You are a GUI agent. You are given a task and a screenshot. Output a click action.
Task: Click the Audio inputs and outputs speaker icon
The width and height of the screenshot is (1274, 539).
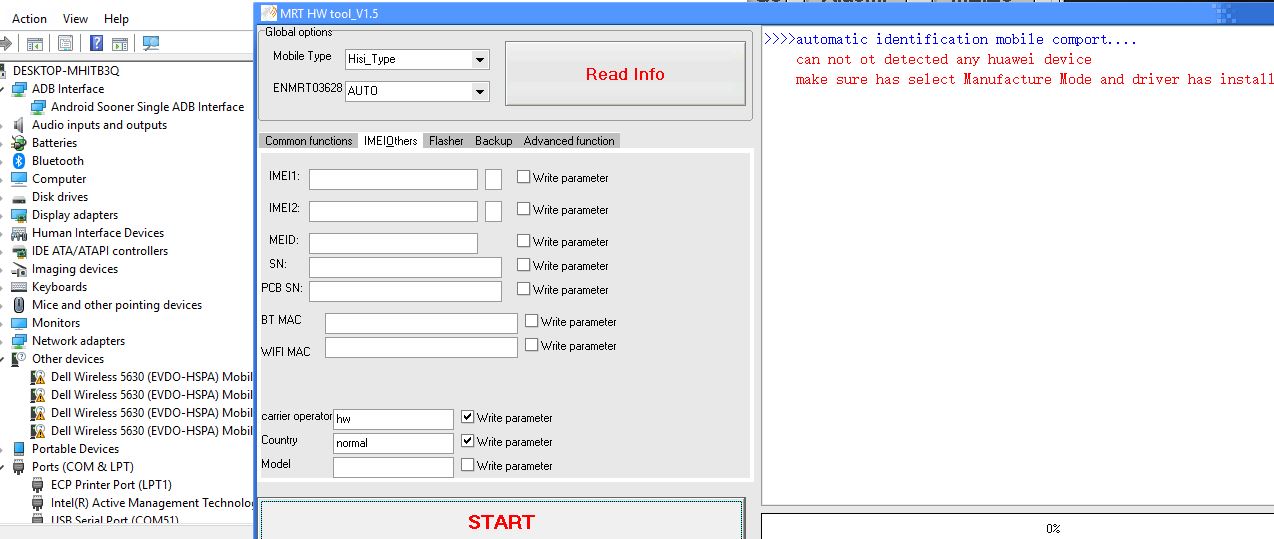click(19, 125)
